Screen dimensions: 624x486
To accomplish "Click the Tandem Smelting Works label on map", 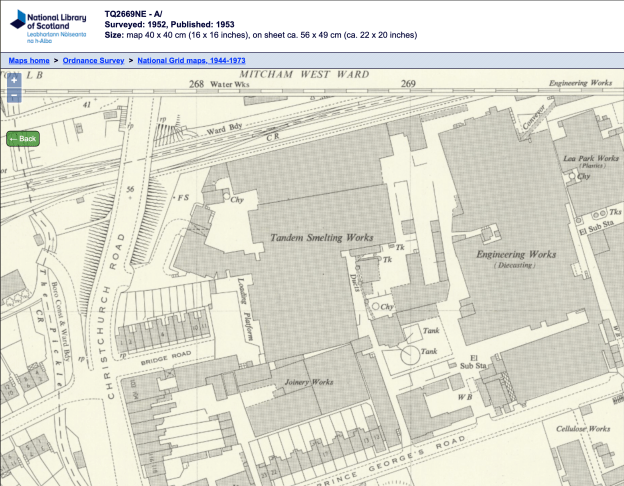I will pyautogui.click(x=321, y=237).
